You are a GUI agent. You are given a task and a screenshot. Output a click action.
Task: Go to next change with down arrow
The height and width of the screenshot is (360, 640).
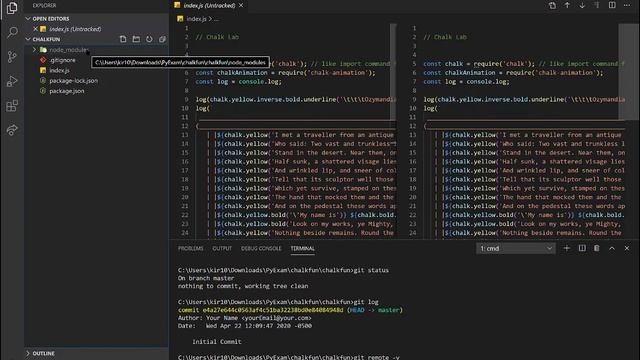click(582, 5)
